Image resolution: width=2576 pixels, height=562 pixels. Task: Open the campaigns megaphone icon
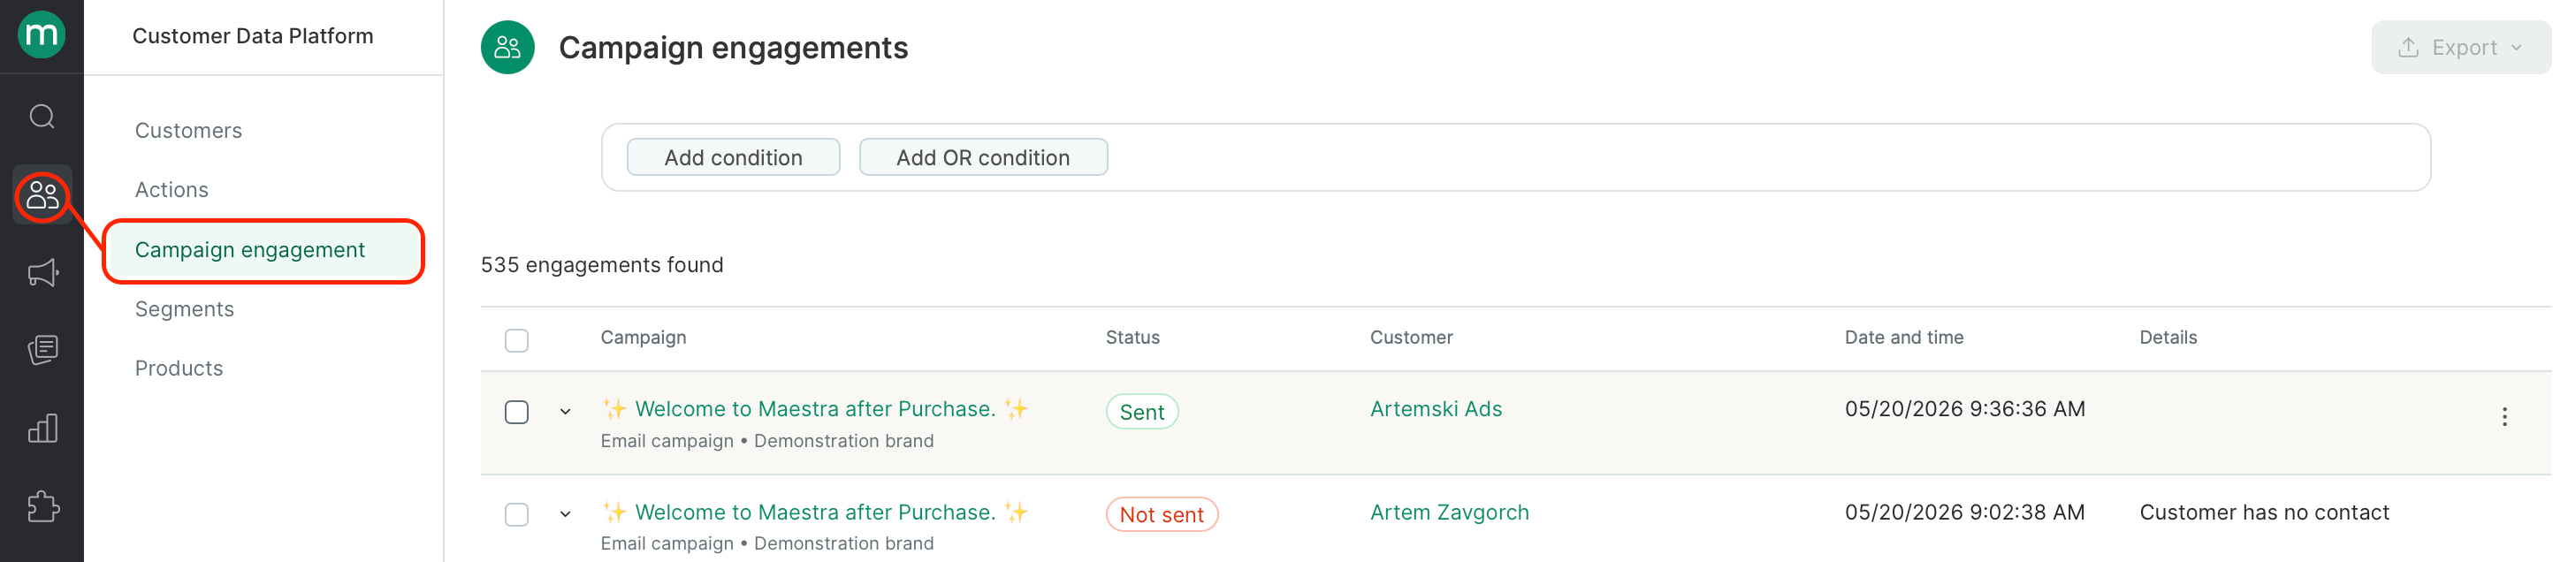(42, 273)
